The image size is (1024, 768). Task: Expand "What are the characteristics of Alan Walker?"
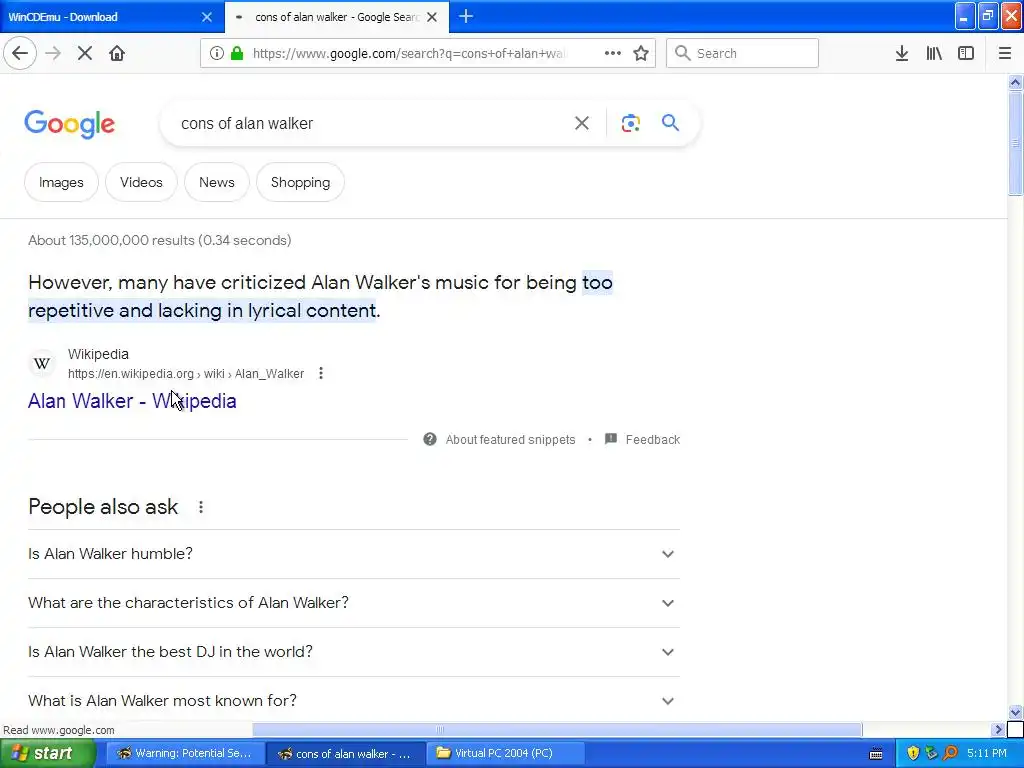[354, 603]
